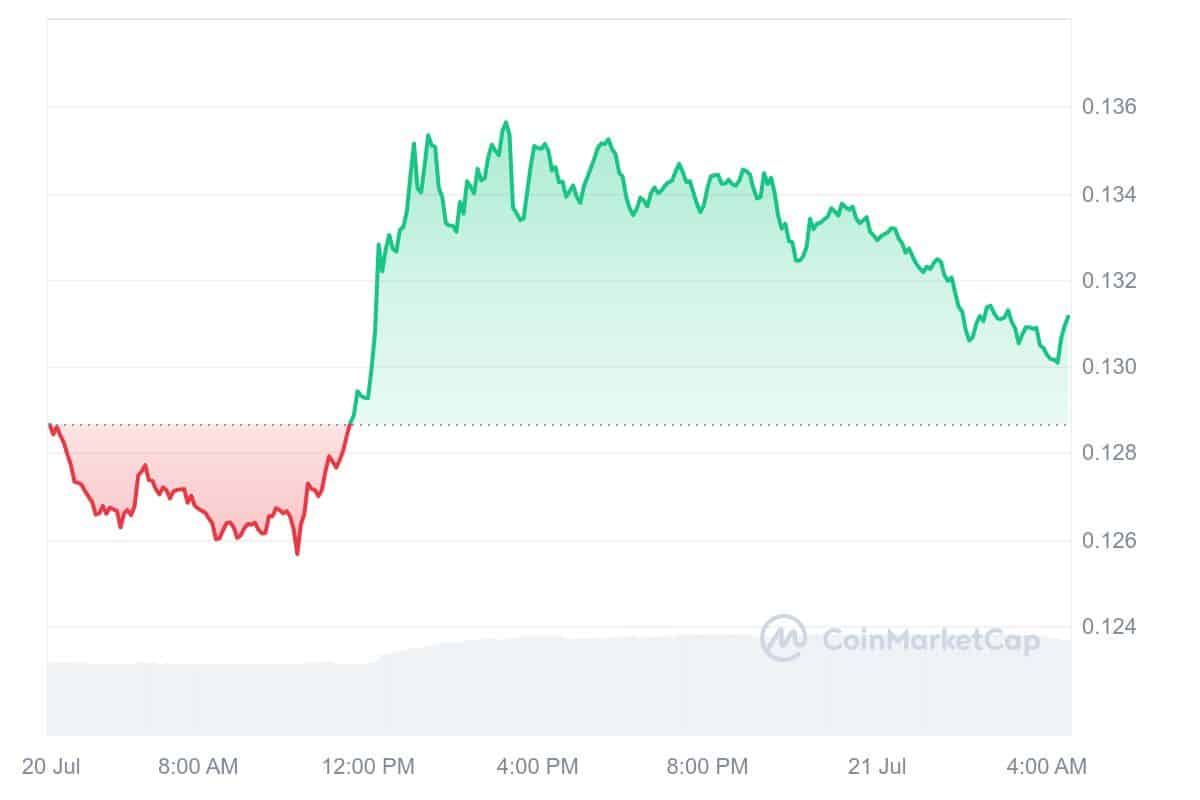Click the CoinMarketCap logo icon

(x=783, y=638)
